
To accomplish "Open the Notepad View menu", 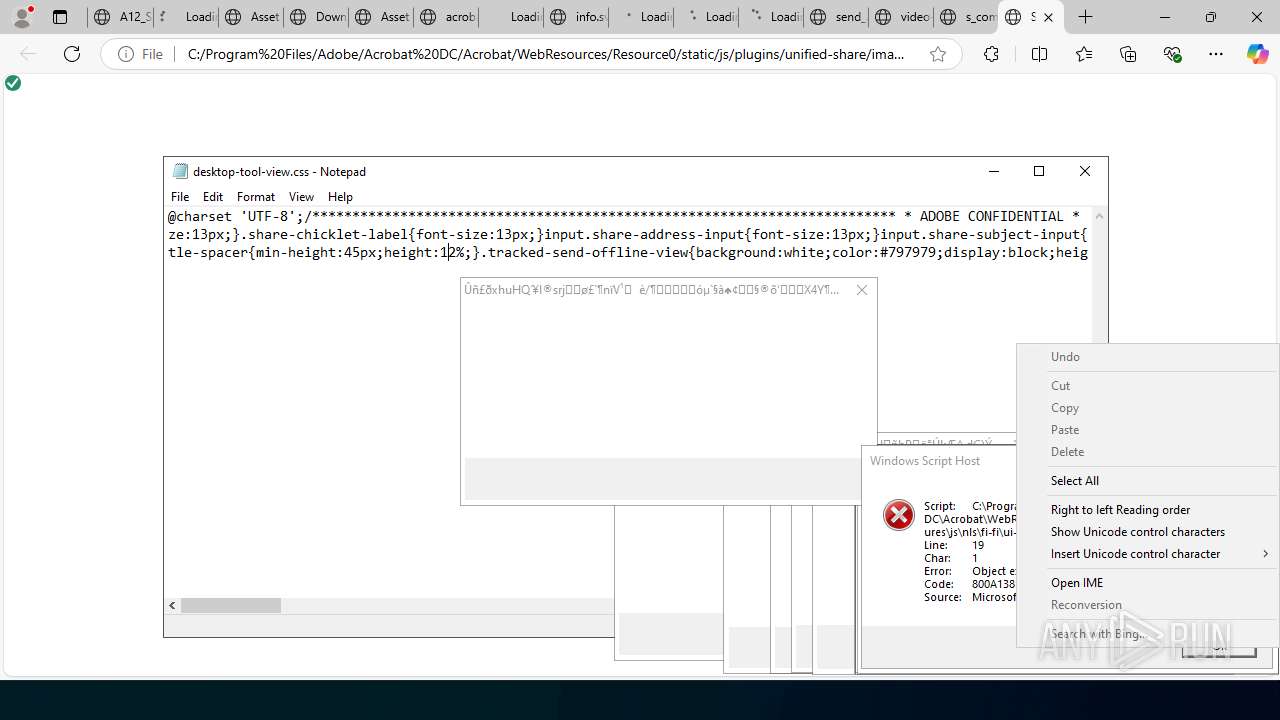I will (301, 197).
